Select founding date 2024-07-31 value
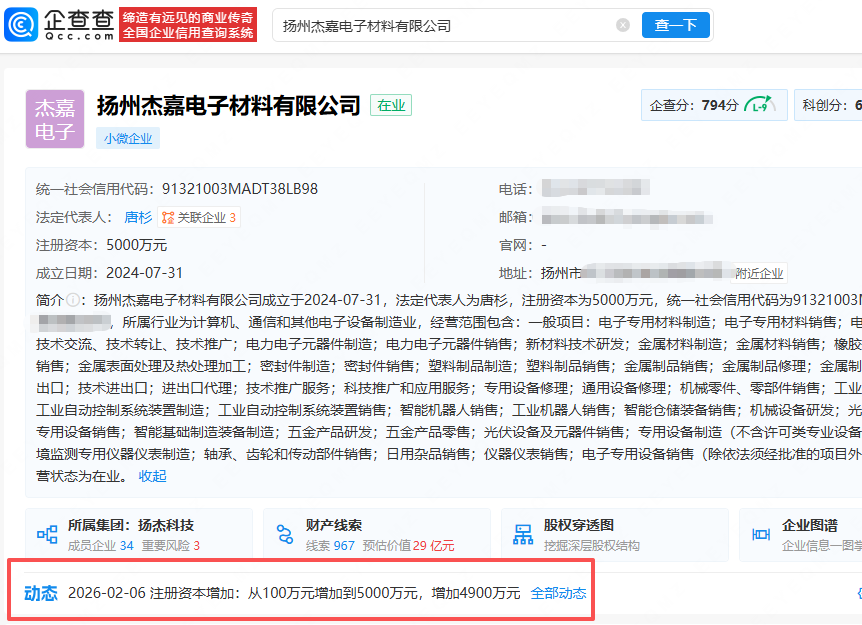 pos(145,273)
